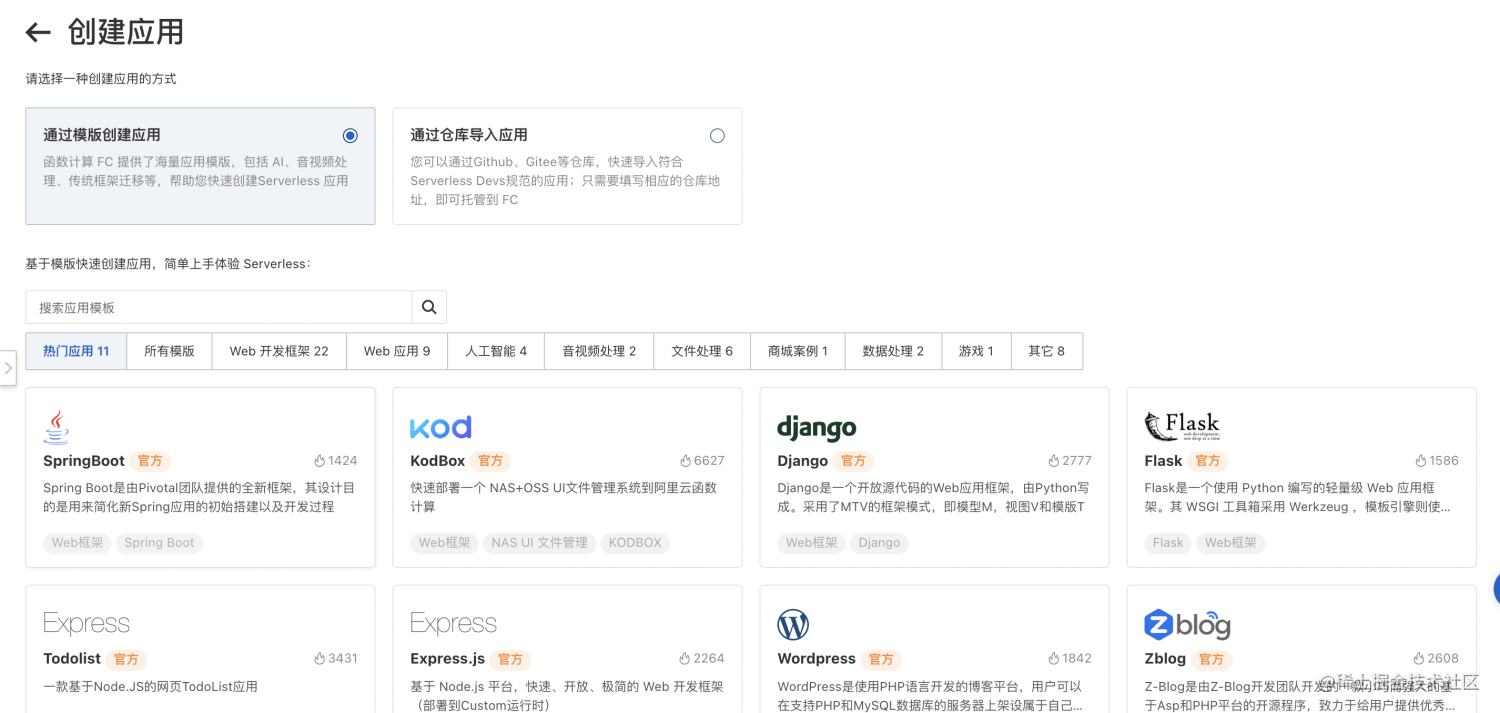Screen dimensions: 1500x713
Task: Open 数据处理 2 tab
Action: click(x=893, y=351)
